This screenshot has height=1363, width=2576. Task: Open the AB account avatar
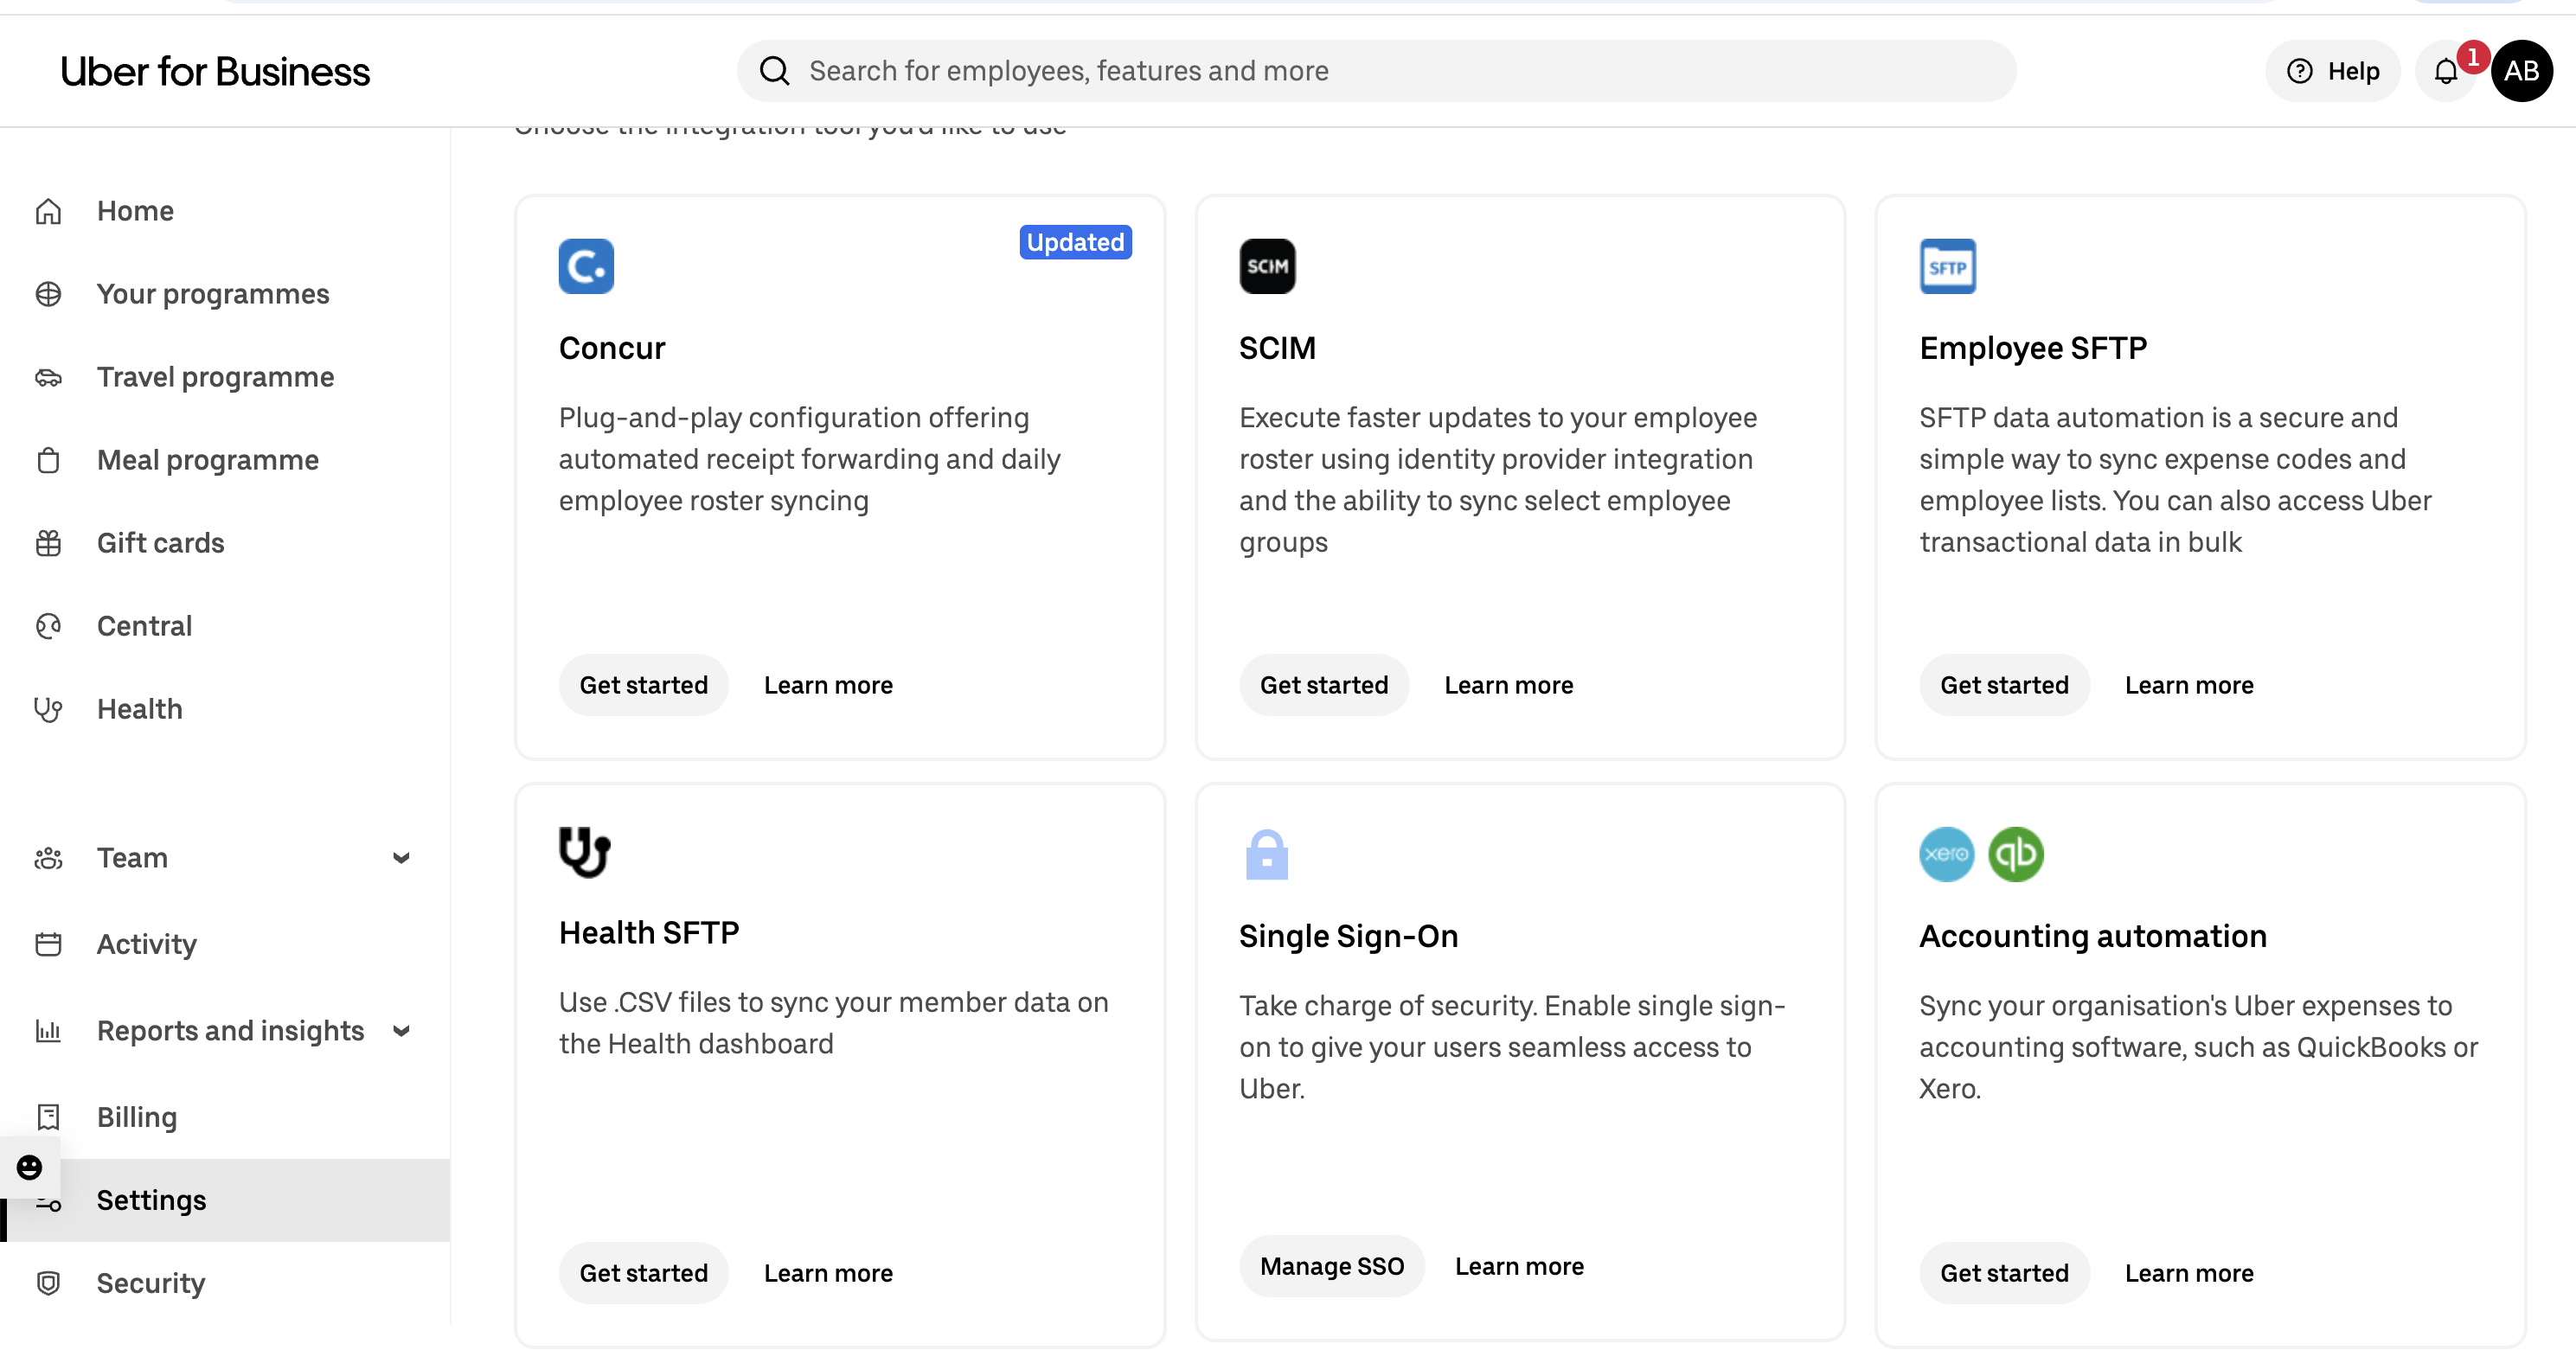coord(2521,71)
